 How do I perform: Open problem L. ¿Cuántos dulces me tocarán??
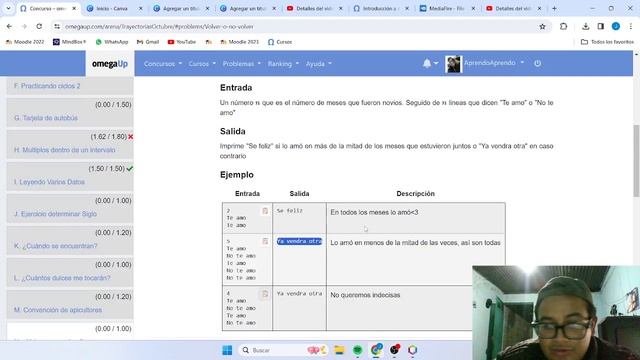click(x=62, y=278)
